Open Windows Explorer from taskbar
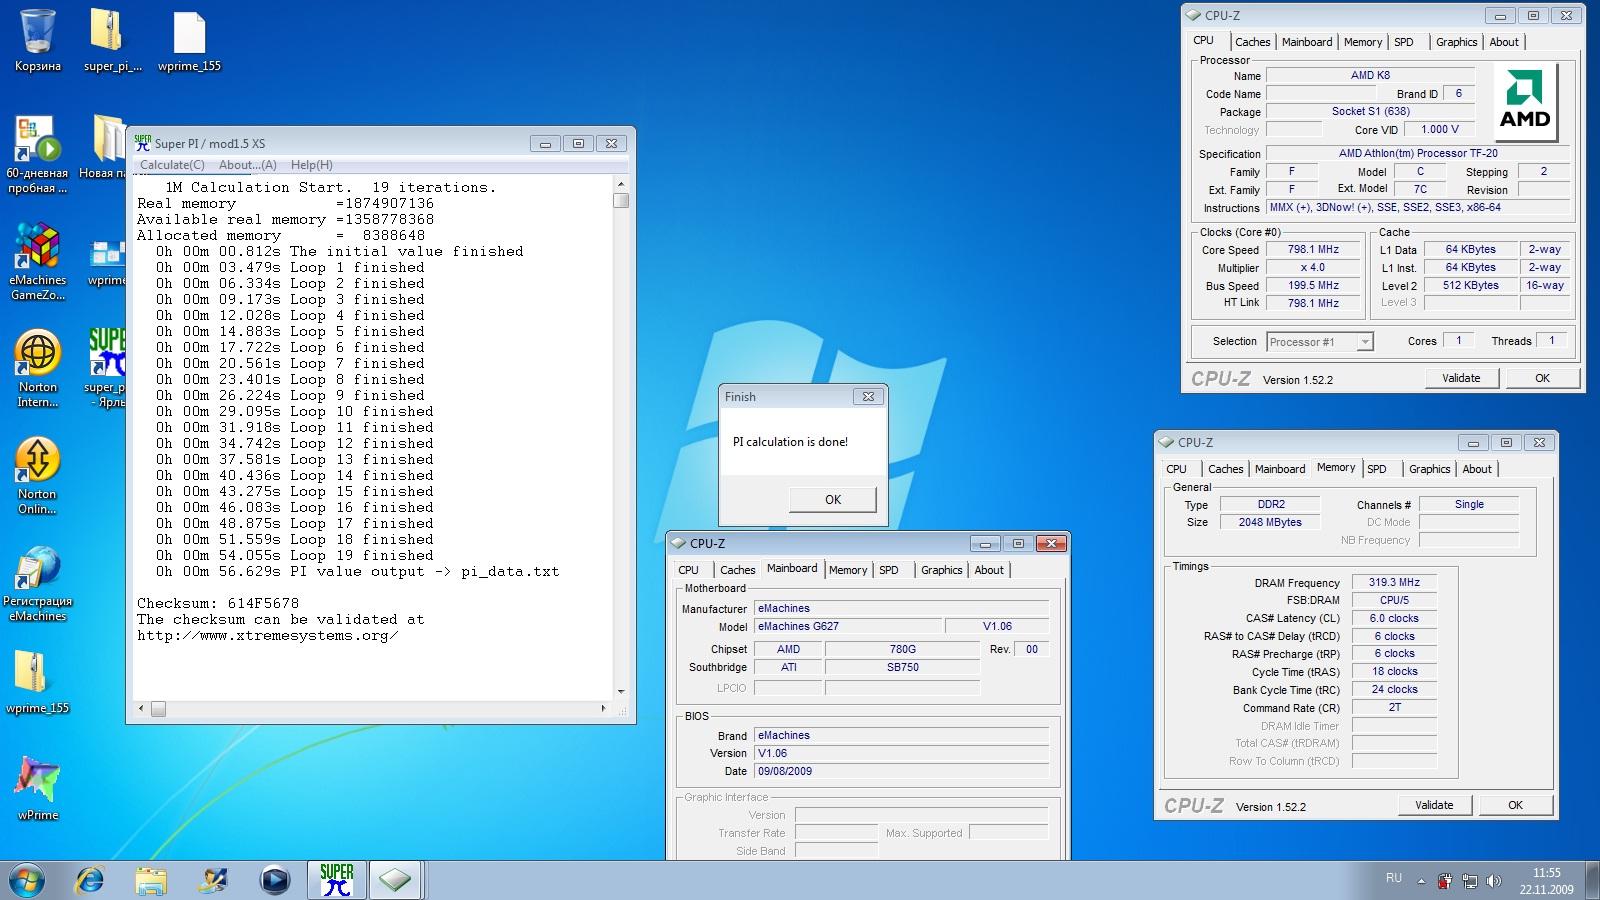 [x=151, y=880]
